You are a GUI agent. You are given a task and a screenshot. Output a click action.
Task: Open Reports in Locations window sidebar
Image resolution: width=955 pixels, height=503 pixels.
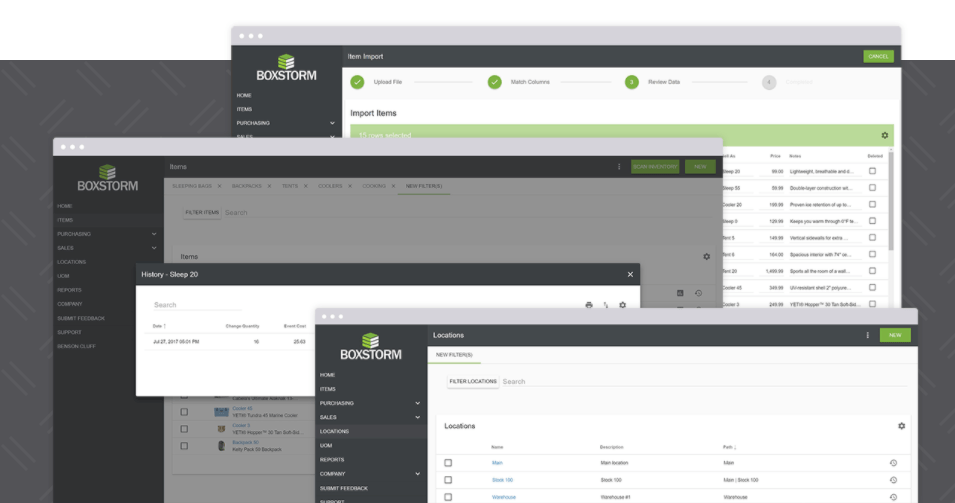332,460
